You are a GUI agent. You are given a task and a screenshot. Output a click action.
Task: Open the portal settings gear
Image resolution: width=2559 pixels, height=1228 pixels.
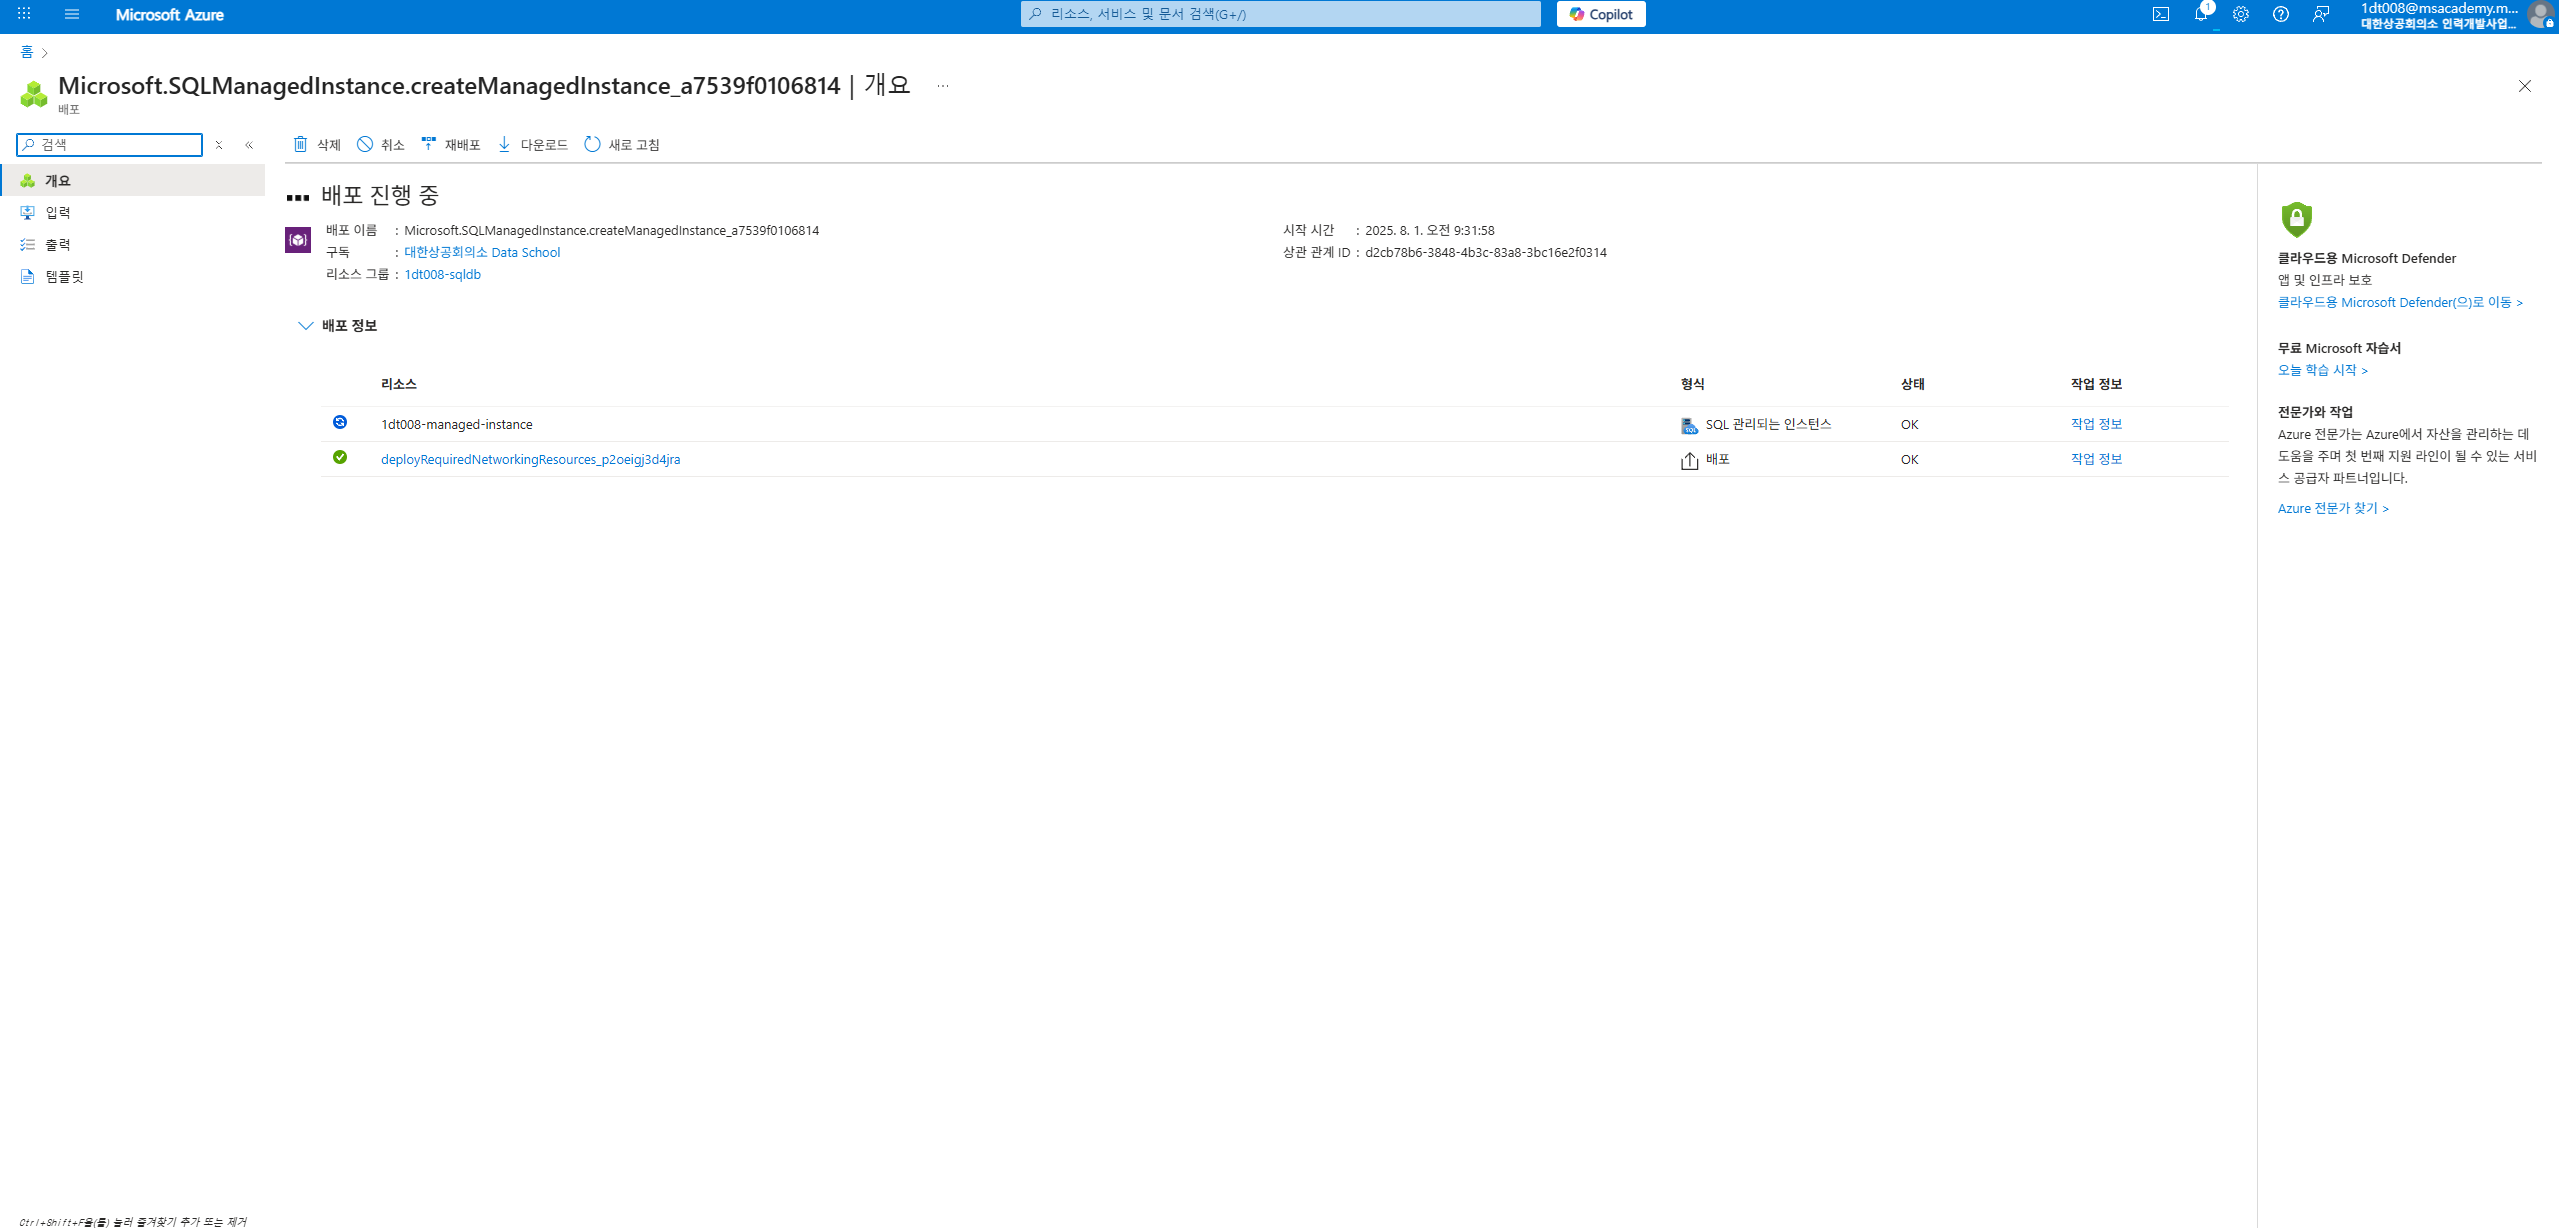[2240, 14]
